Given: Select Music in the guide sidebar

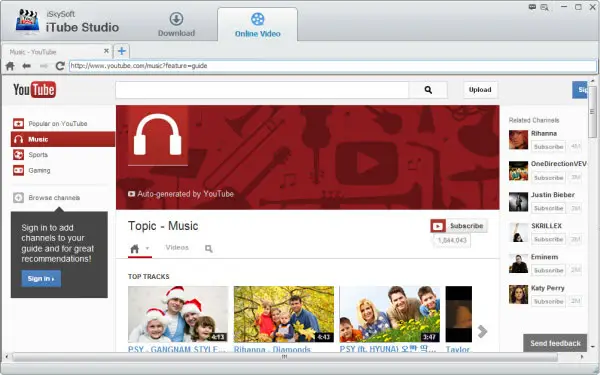Looking at the screenshot, I should pos(63,139).
